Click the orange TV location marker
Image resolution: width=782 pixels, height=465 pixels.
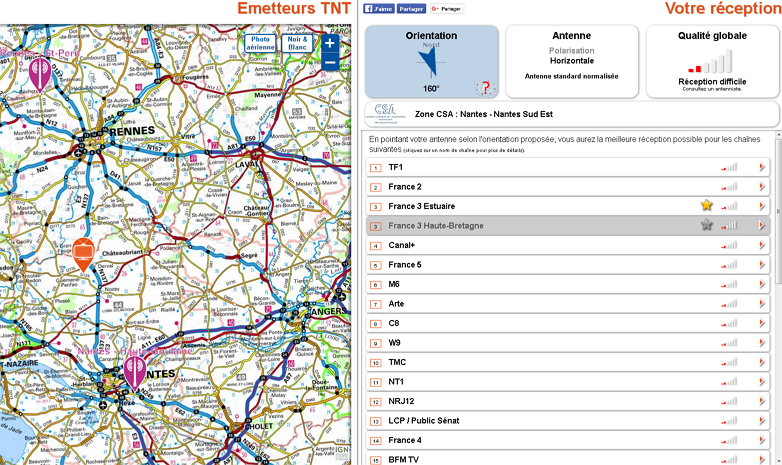(x=83, y=254)
